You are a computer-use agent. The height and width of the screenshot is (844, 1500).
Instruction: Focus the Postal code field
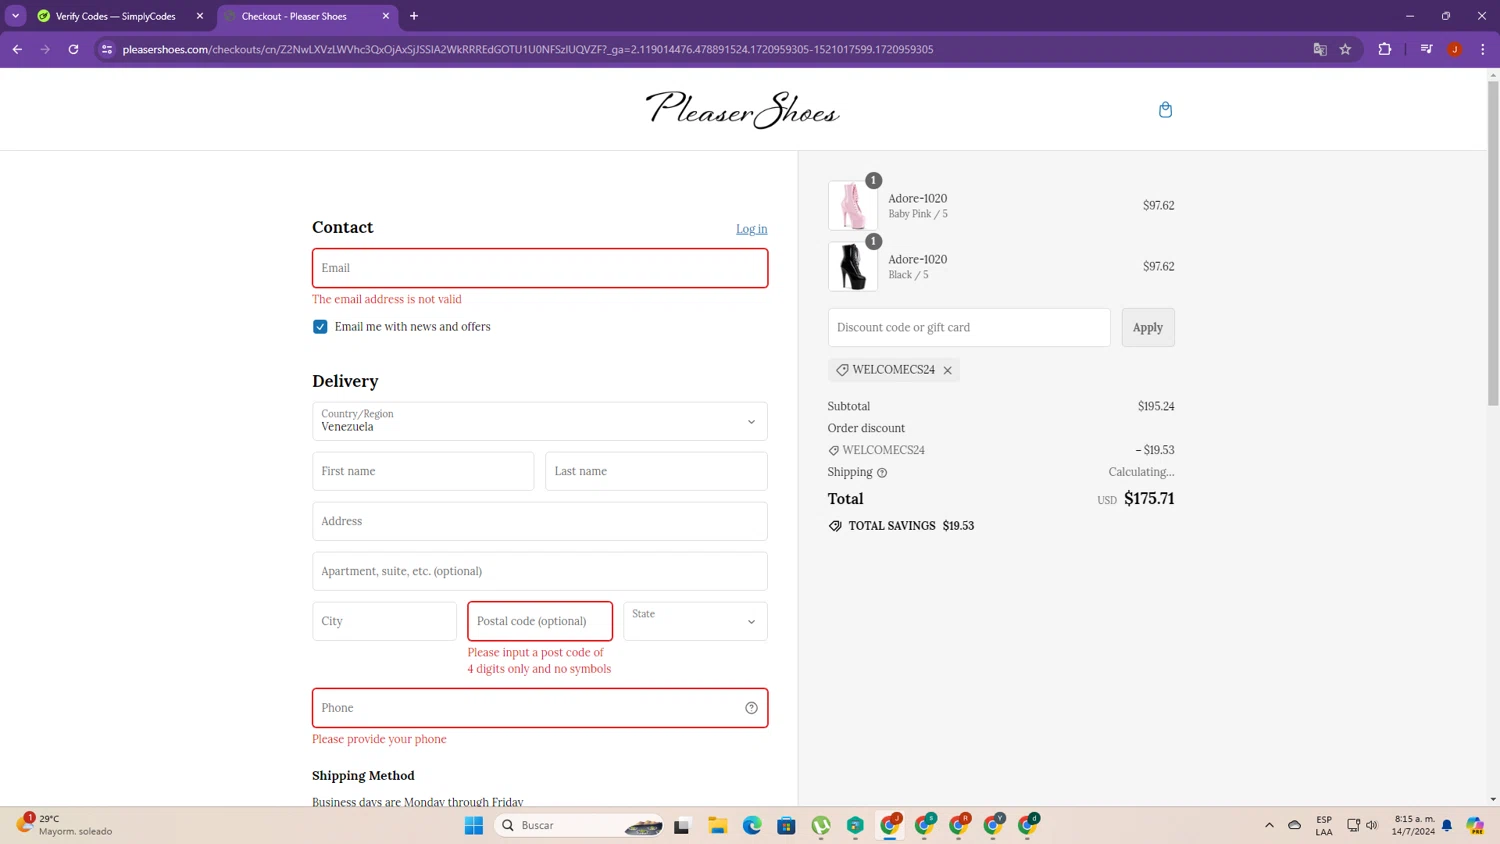[540, 621]
